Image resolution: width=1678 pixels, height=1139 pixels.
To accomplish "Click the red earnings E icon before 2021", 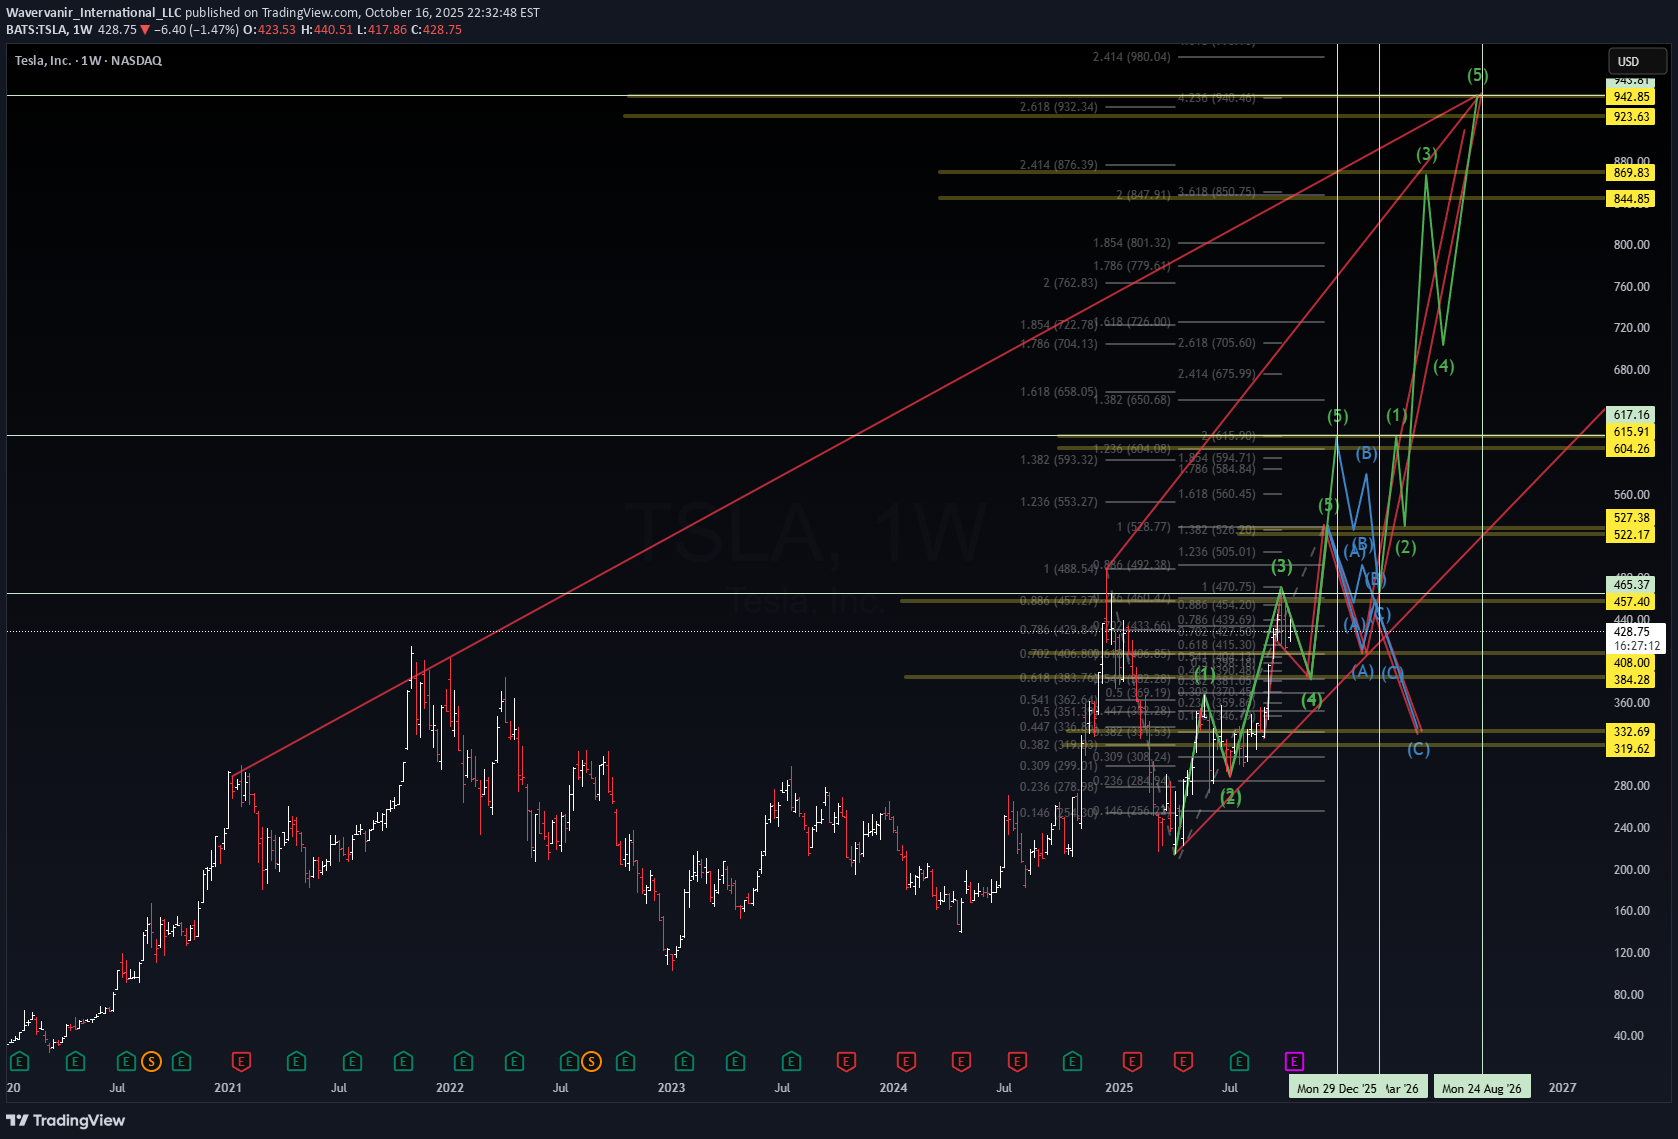I will 241,1061.
